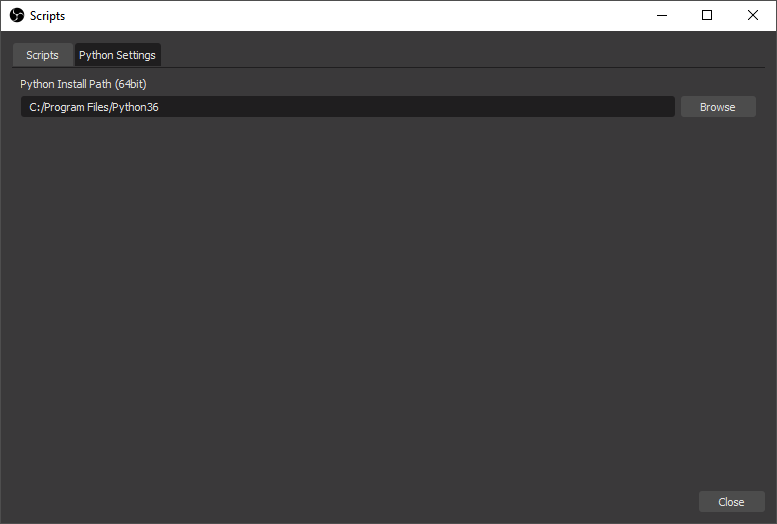Minimize the Scripts window
The height and width of the screenshot is (524, 777).
point(662,15)
